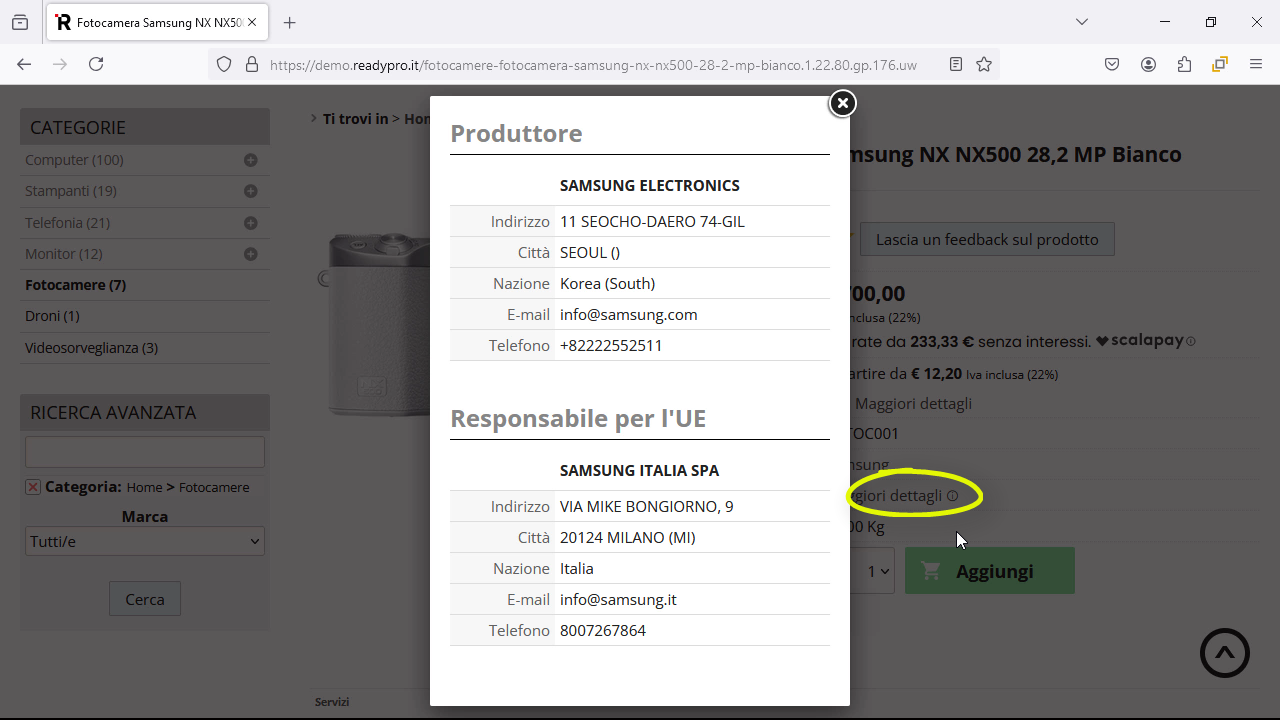Click the Korea (South) nation value
Screen dimensions: 1280x720
(x=607, y=283)
